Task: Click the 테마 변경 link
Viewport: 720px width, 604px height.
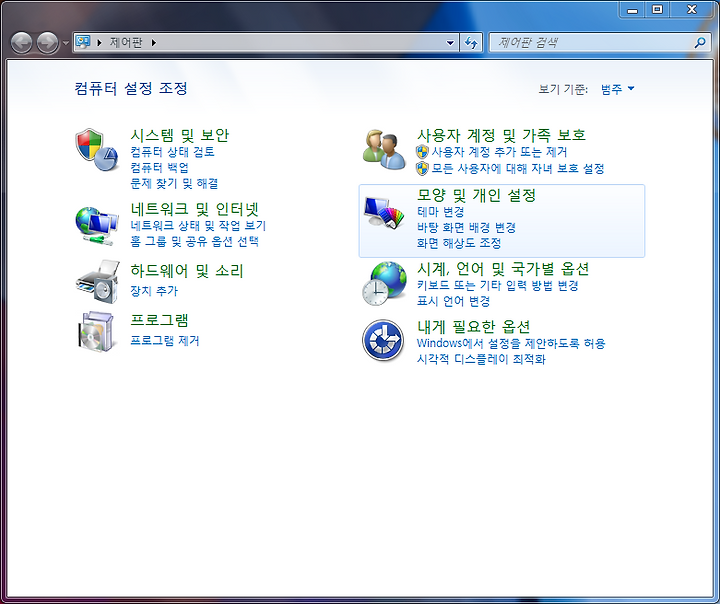Action: [x=441, y=212]
